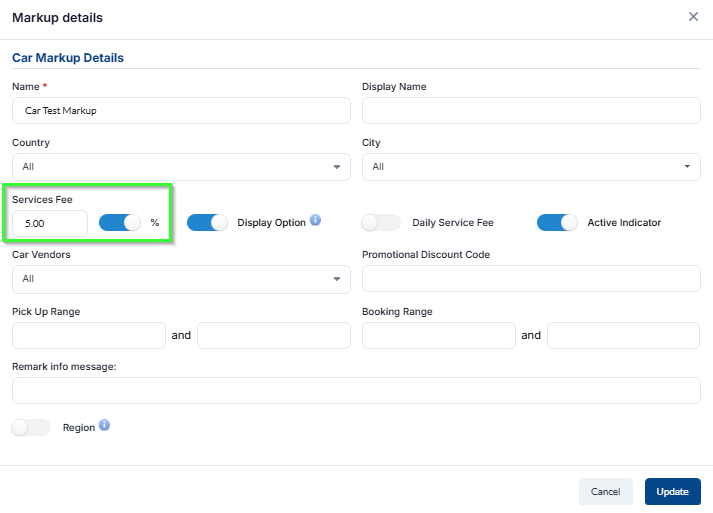Click the Update button
713x513 pixels.
coord(673,492)
